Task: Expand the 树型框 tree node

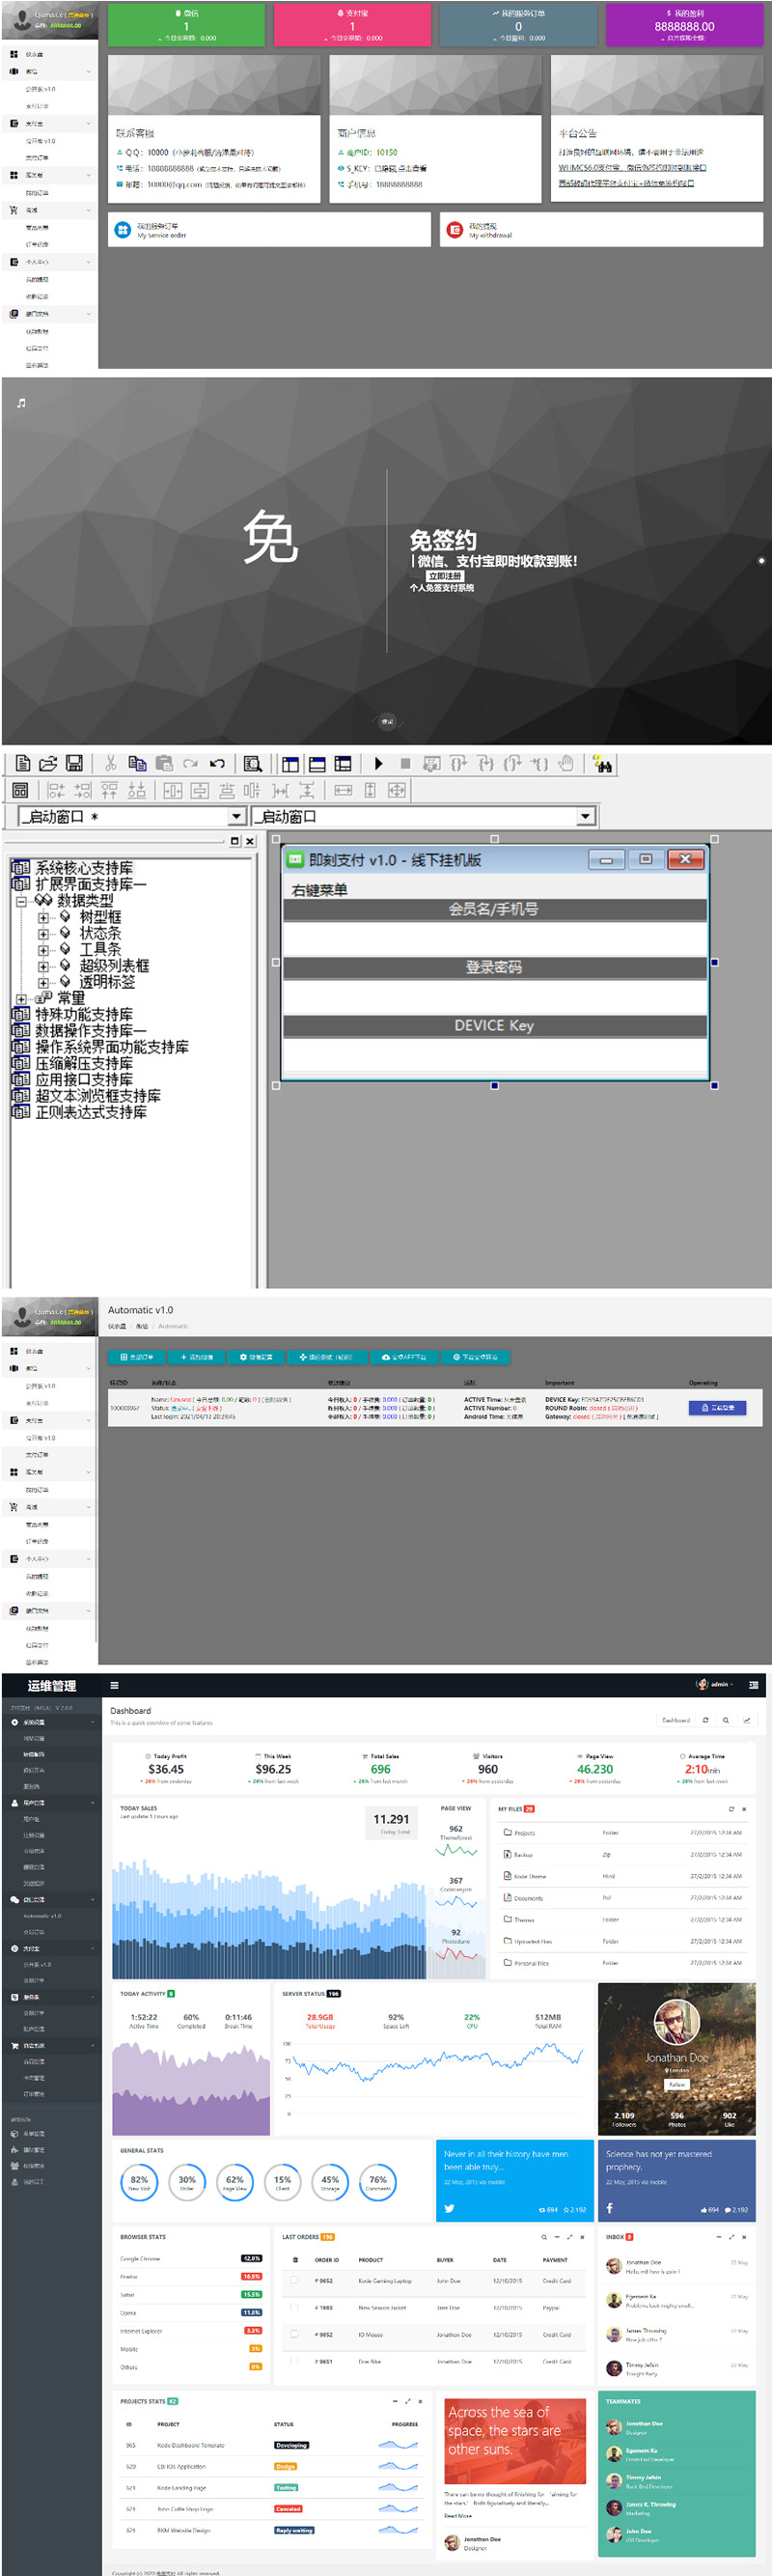Action: point(43,917)
